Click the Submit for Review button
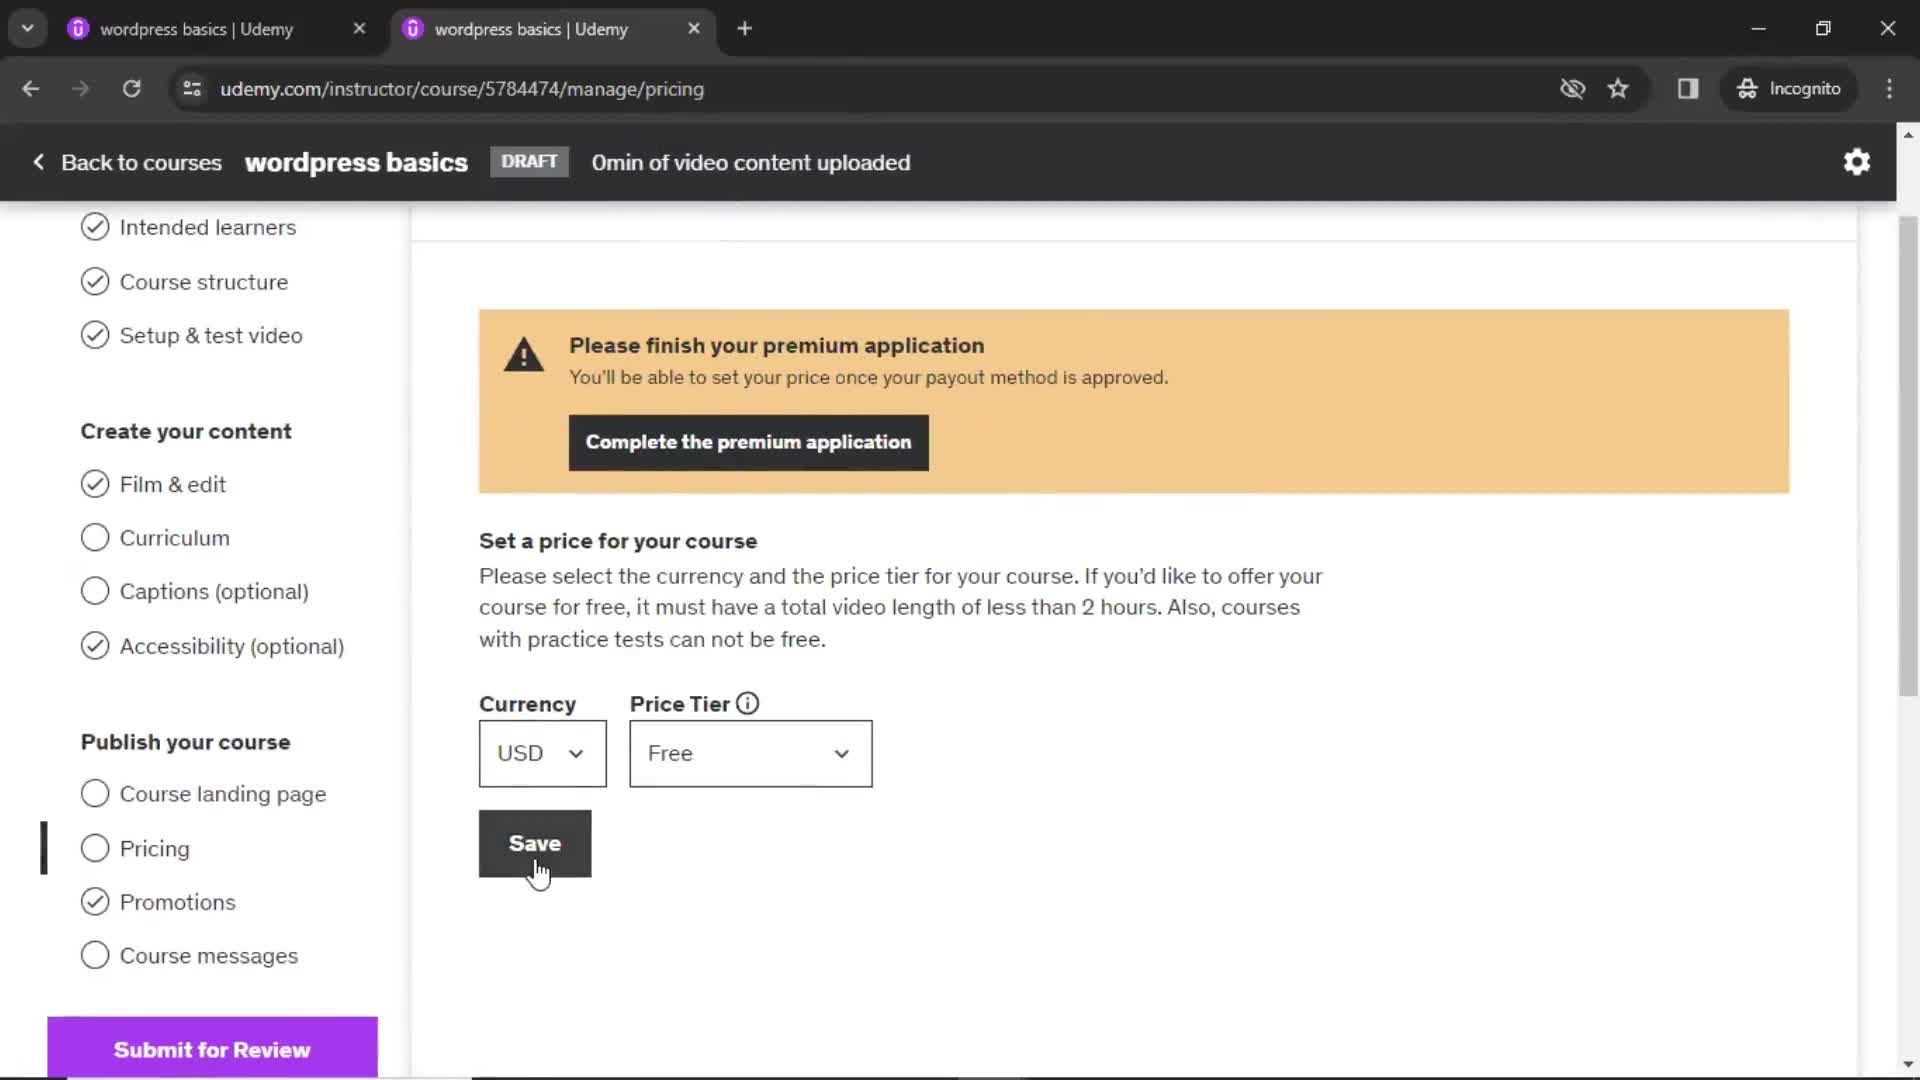The height and width of the screenshot is (1080, 1920). 212,1050
